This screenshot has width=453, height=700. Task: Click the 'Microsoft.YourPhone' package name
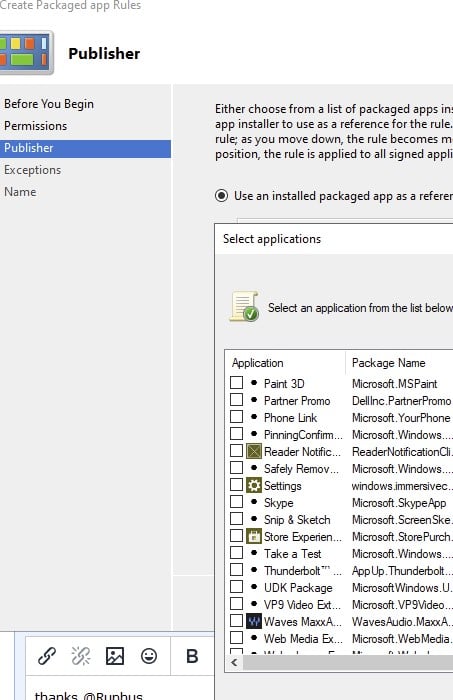coord(401,417)
